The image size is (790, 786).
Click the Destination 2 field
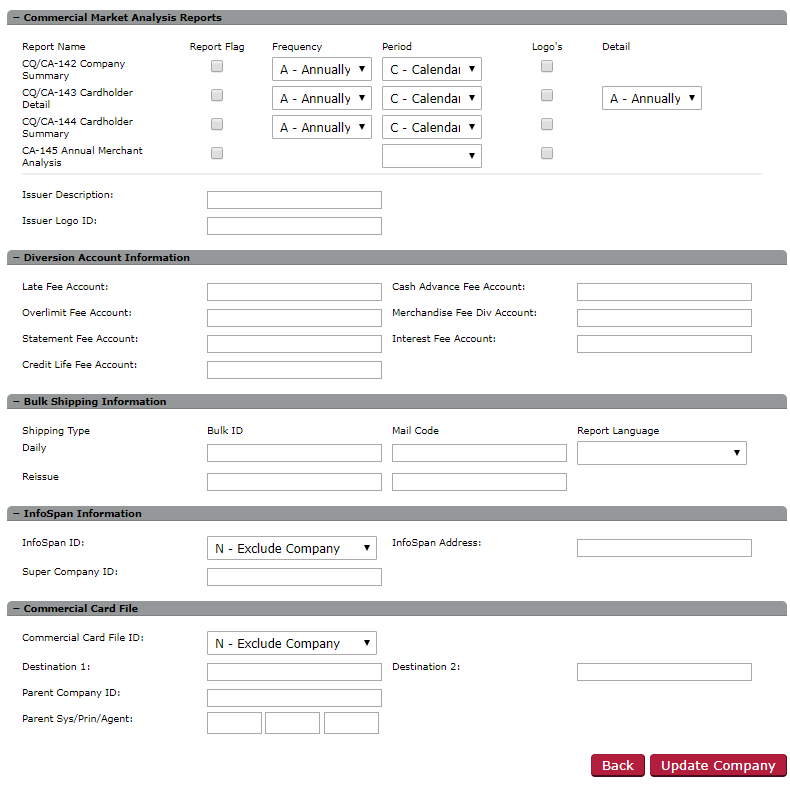pyautogui.click(x=664, y=672)
